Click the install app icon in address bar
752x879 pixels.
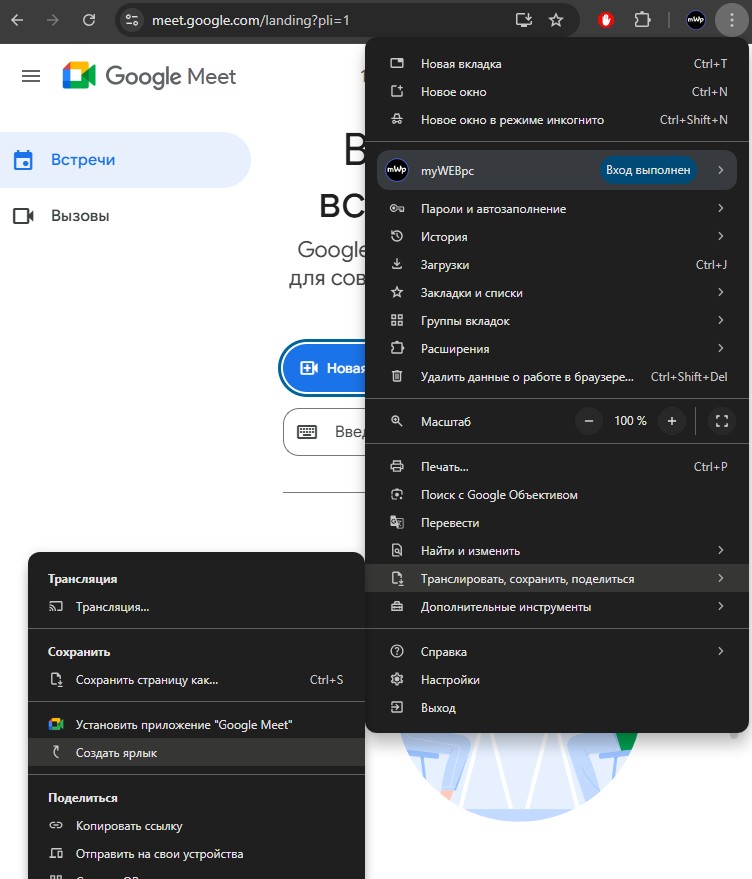(x=524, y=20)
